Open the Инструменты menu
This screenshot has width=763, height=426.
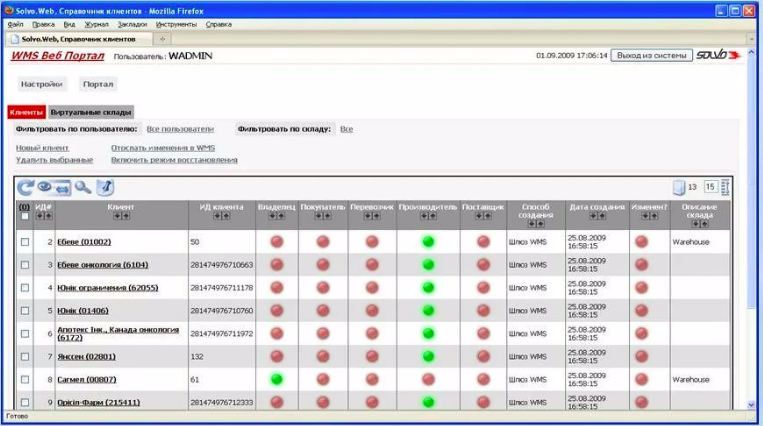pyautogui.click(x=176, y=24)
